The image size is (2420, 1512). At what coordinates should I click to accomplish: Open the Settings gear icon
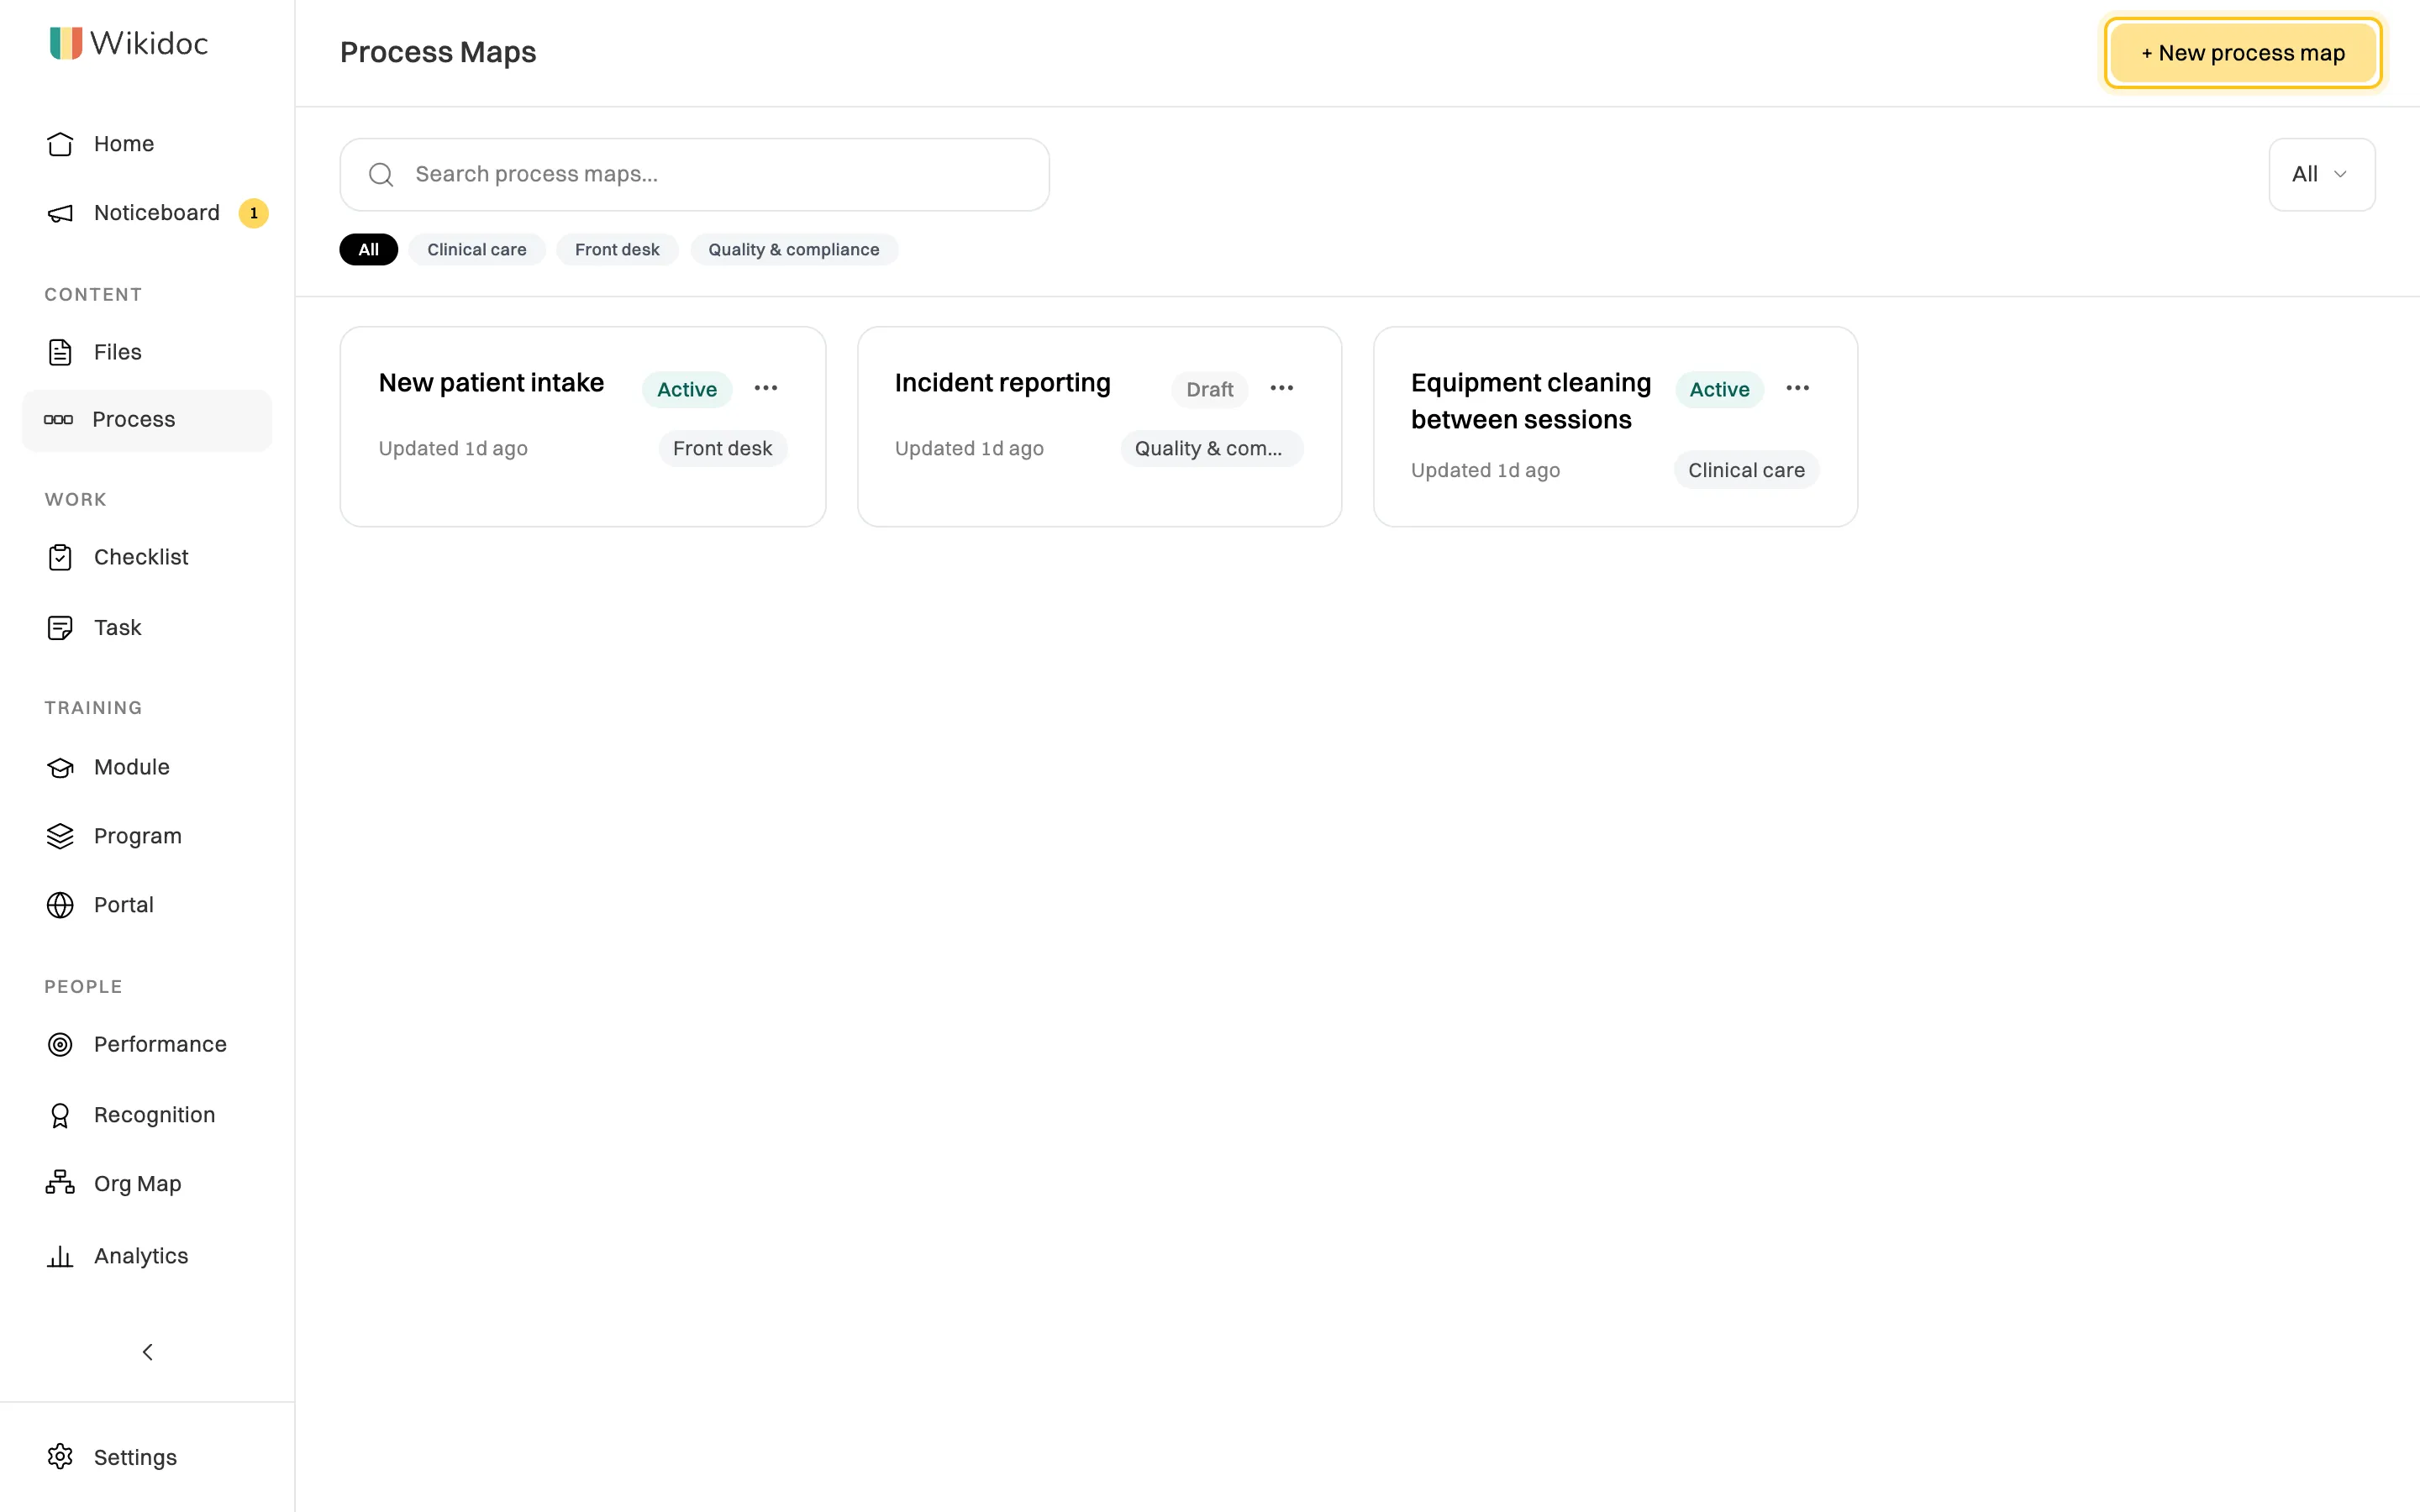pos(60,1457)
